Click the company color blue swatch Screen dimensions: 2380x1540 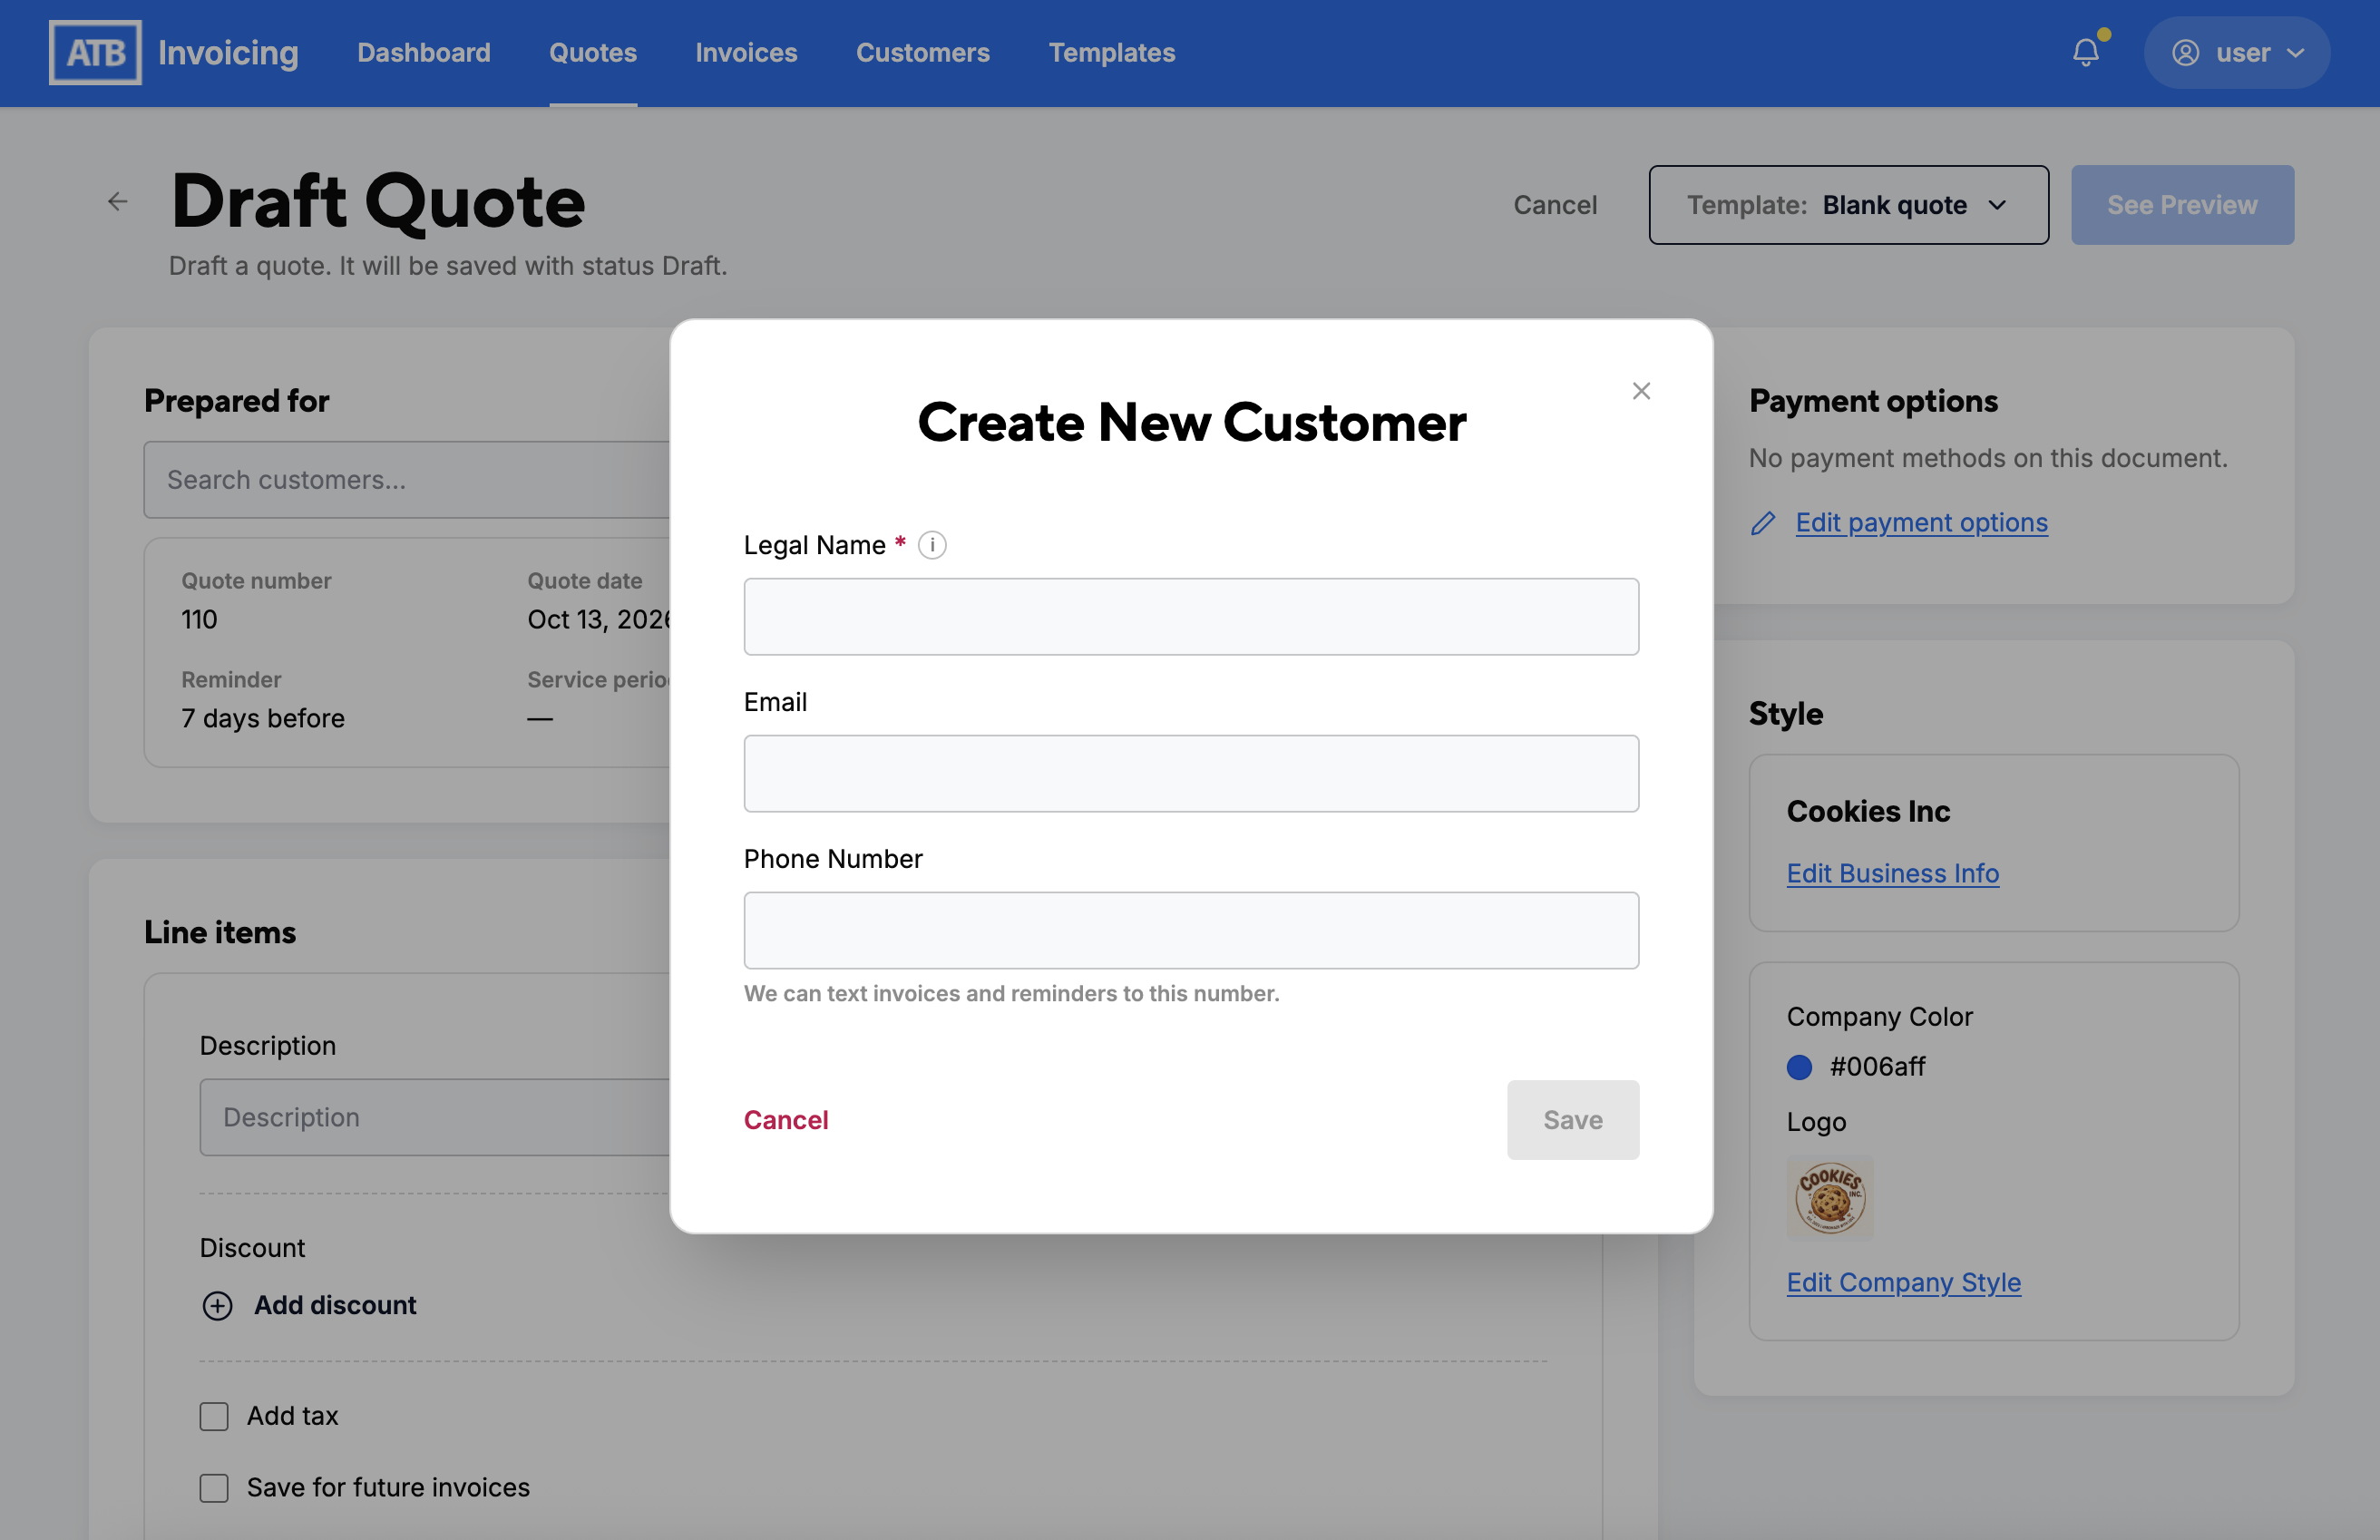coord(1799,1067)
